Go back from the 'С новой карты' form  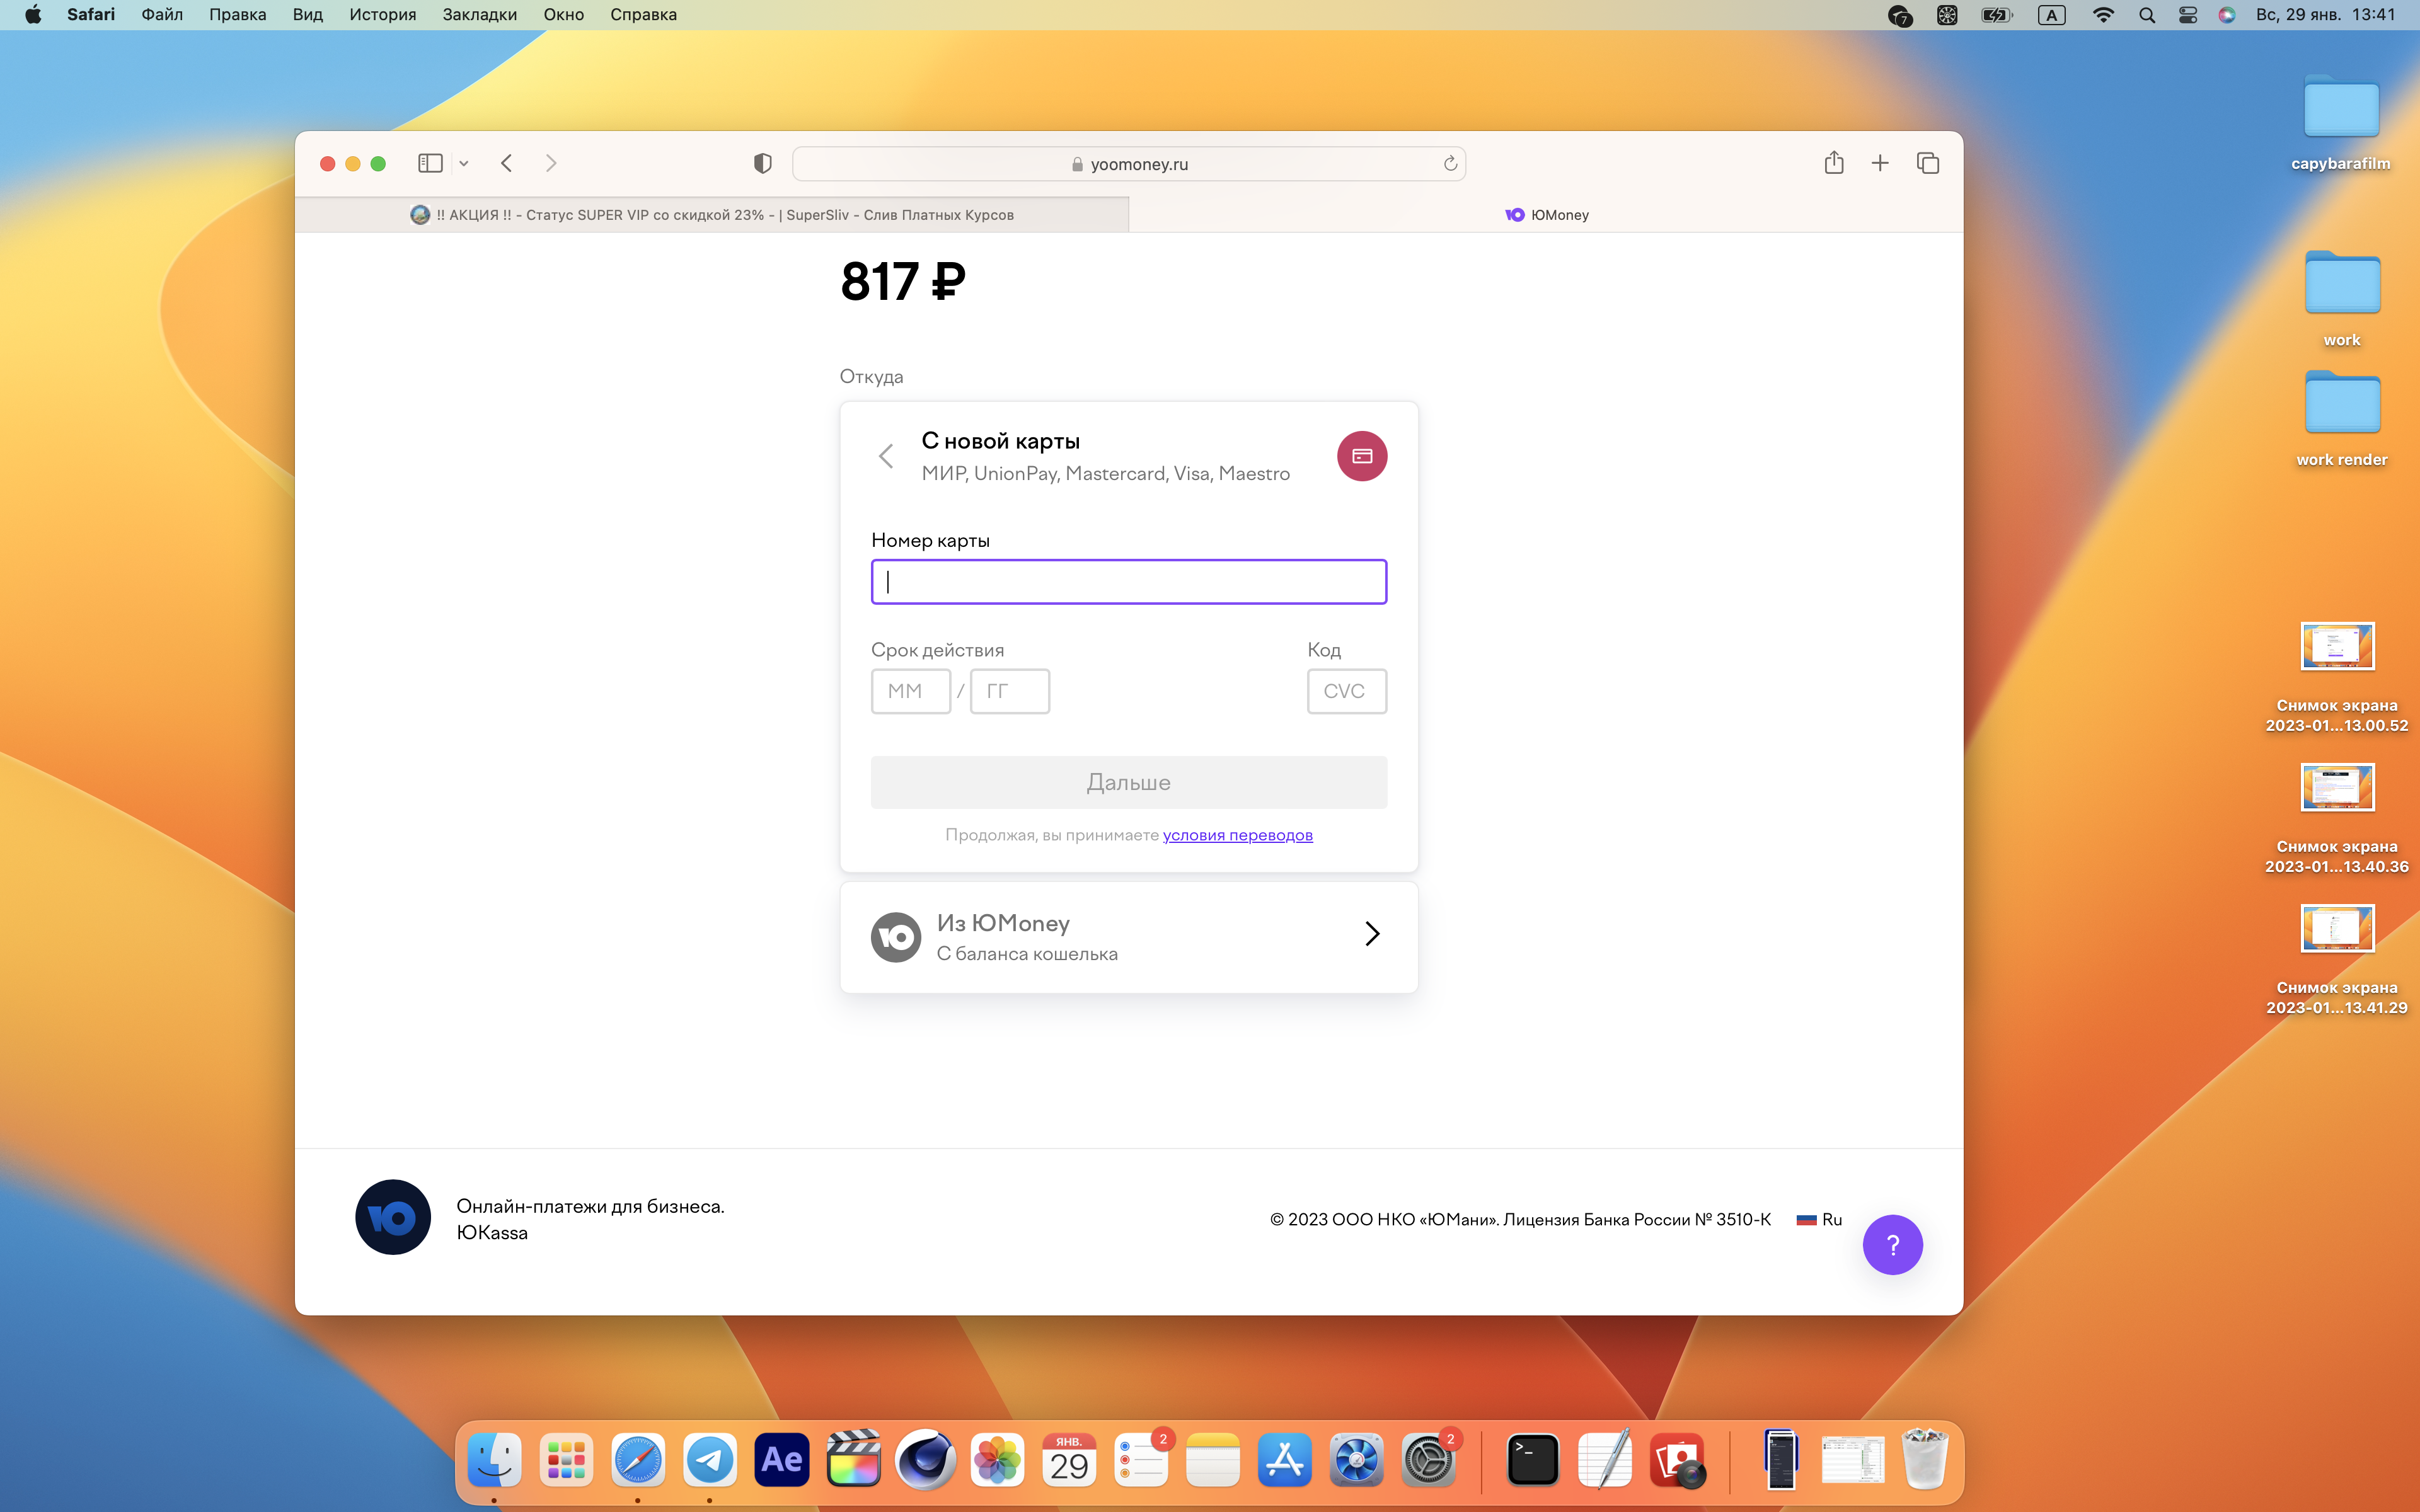pyautogui.click(x=886, y=456)
